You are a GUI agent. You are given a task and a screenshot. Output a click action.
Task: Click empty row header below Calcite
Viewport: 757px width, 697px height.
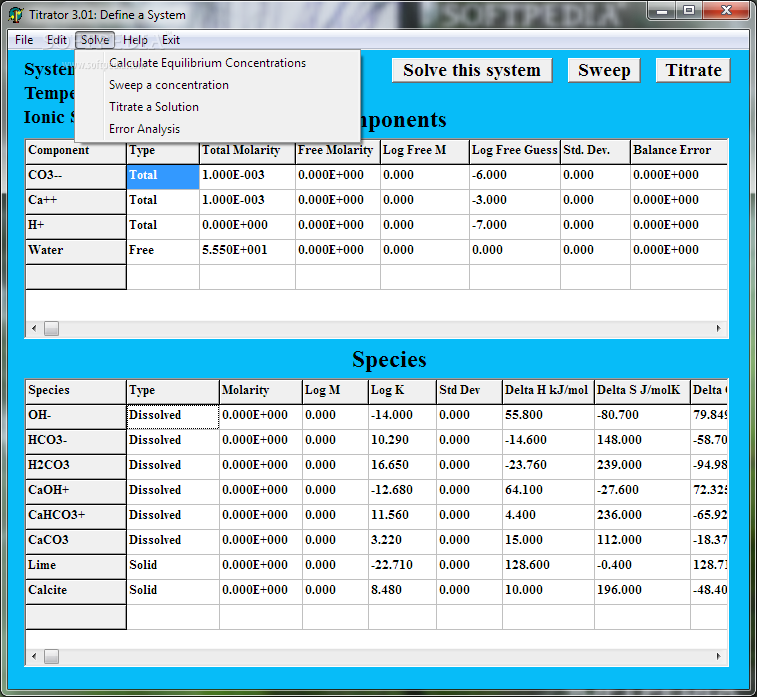[x=76, y=617]
